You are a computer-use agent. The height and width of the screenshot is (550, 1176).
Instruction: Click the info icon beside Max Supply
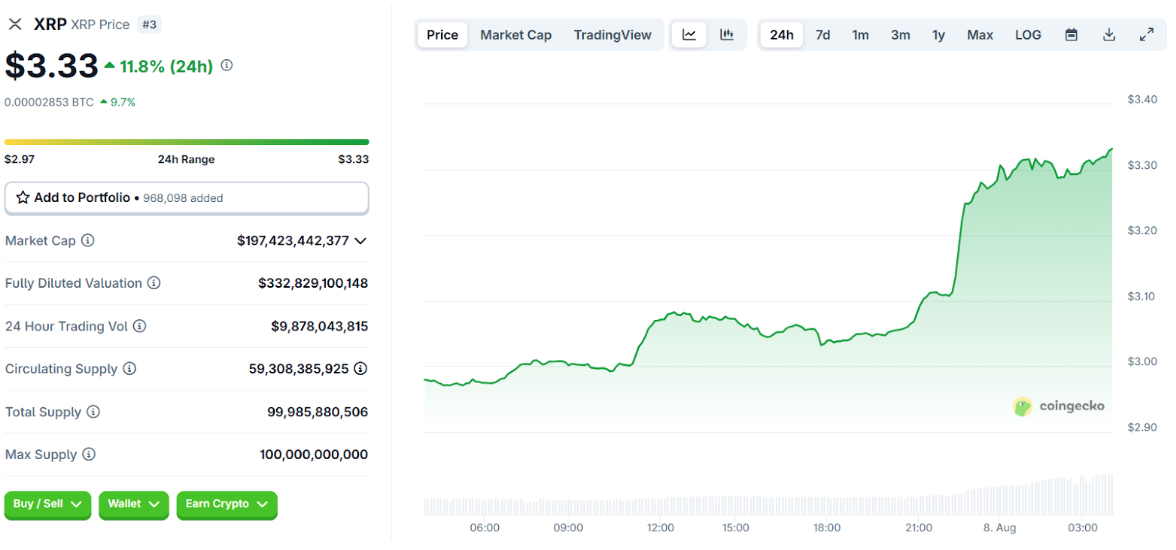[x=89, y=455]
